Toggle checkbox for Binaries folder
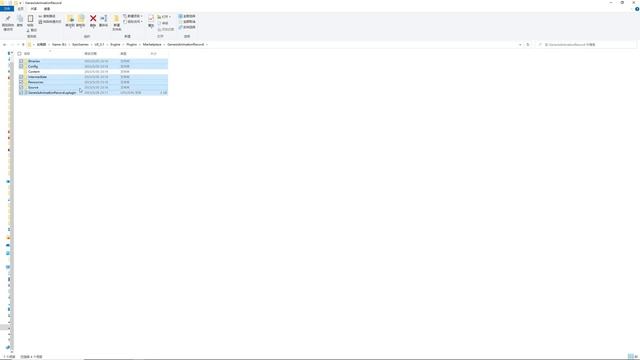 pos(21,61)
